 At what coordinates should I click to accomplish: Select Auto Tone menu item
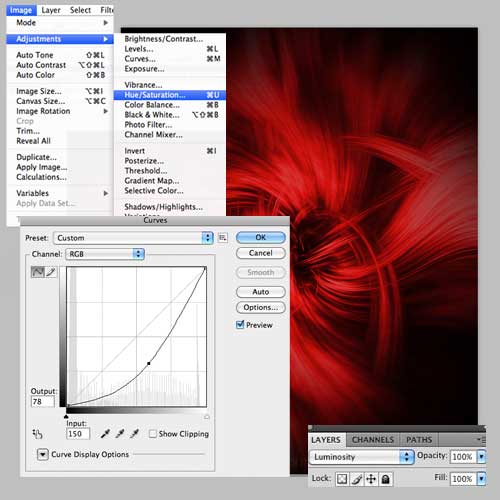click(x=60, y=55)
